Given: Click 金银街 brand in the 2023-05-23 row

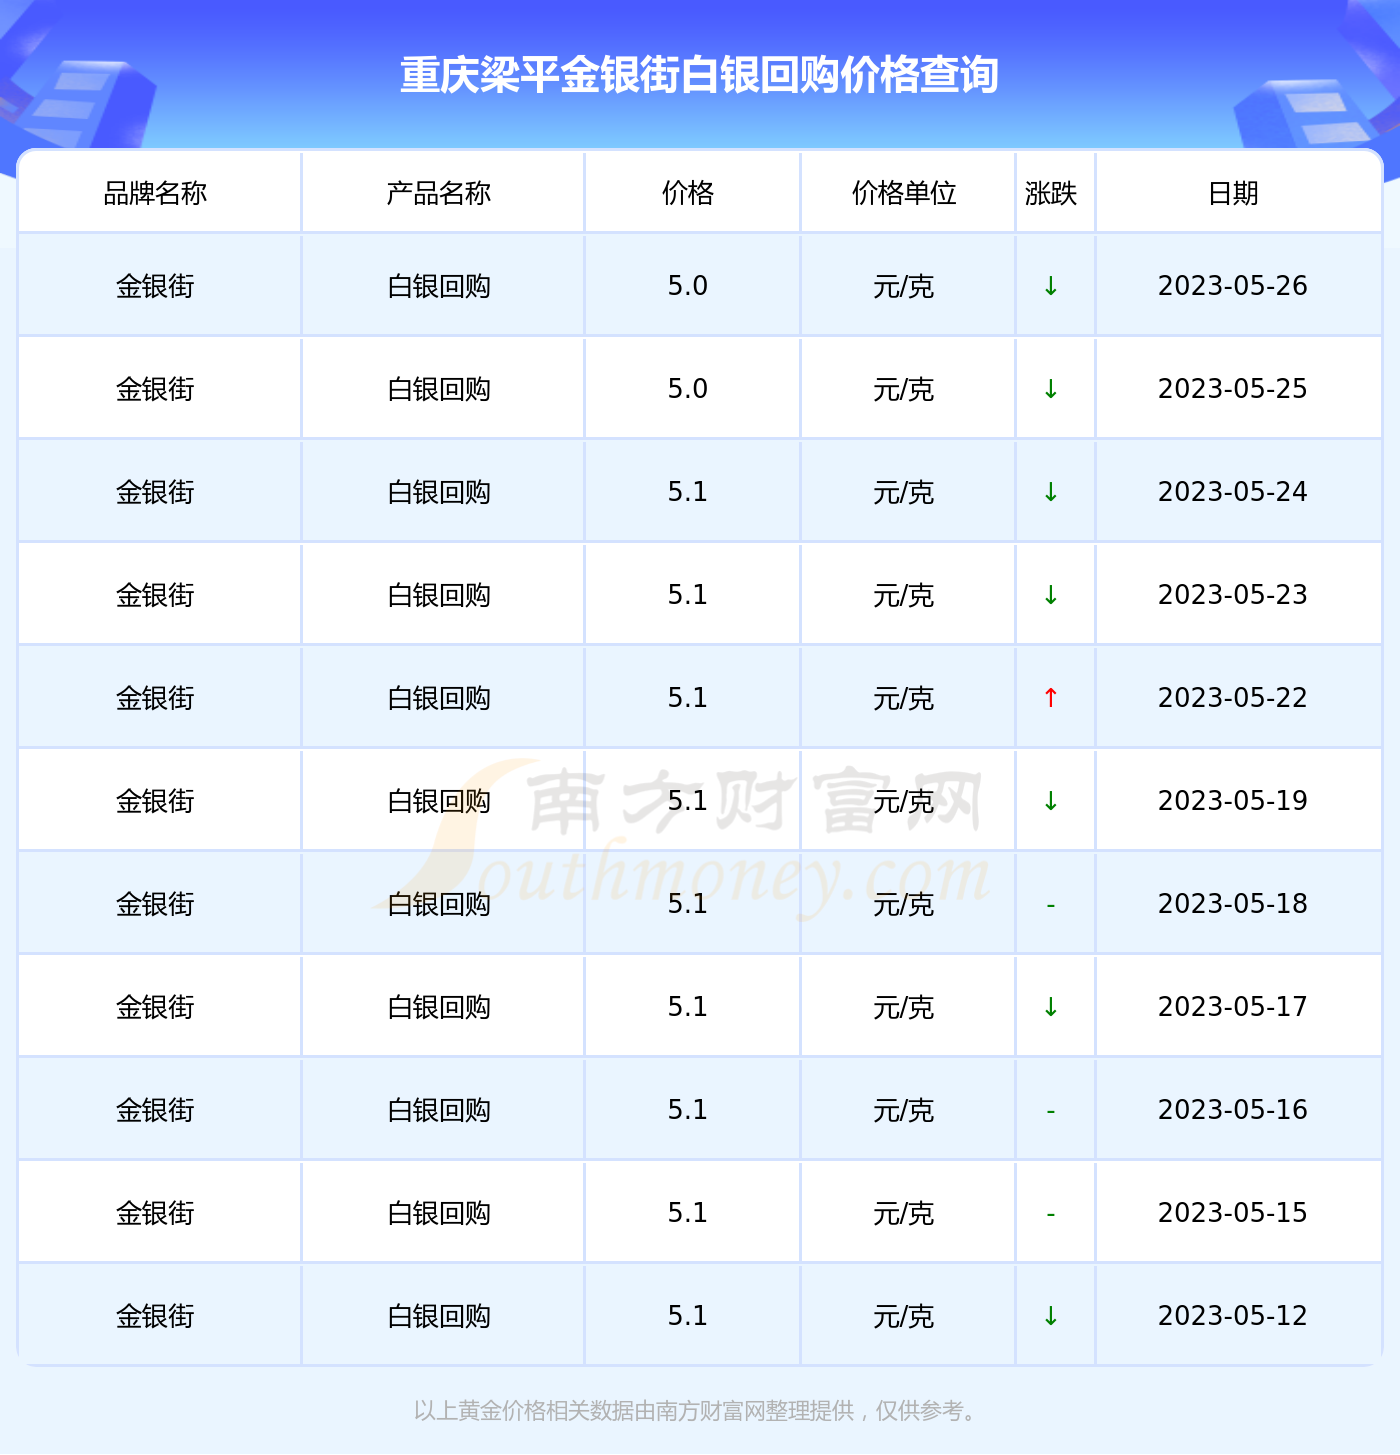Looking at the screenshot, I should [x=155, y=595].
